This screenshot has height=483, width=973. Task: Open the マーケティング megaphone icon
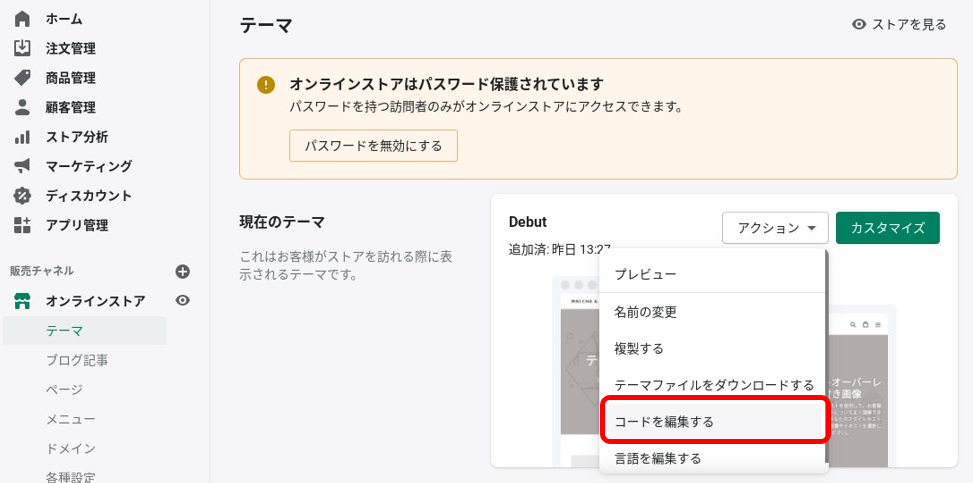pyautogui.click(x=22, y=166)
